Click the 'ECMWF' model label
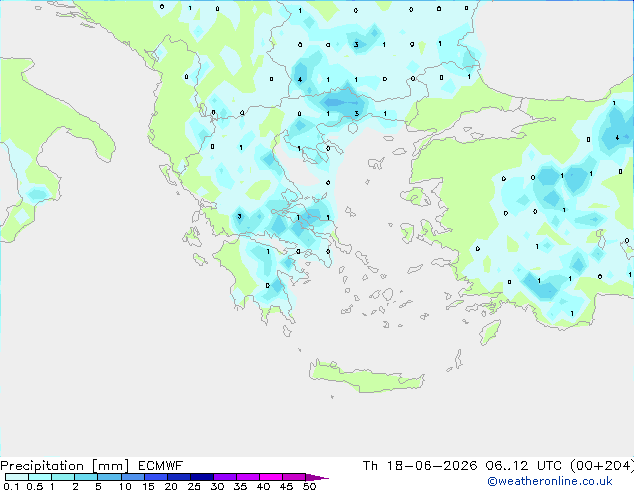This screenshot has height=490, width=634. tap(160, 466)
